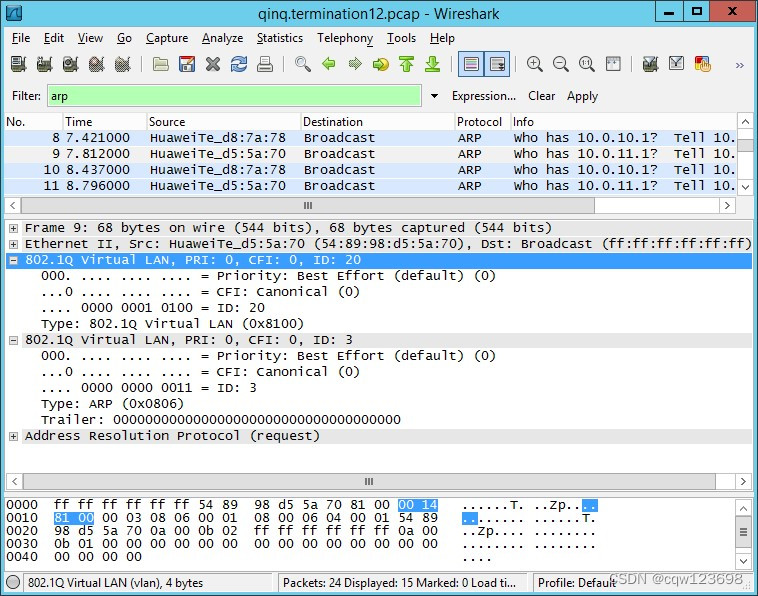Open the capture interfaces list icon

tap(19, 64)
